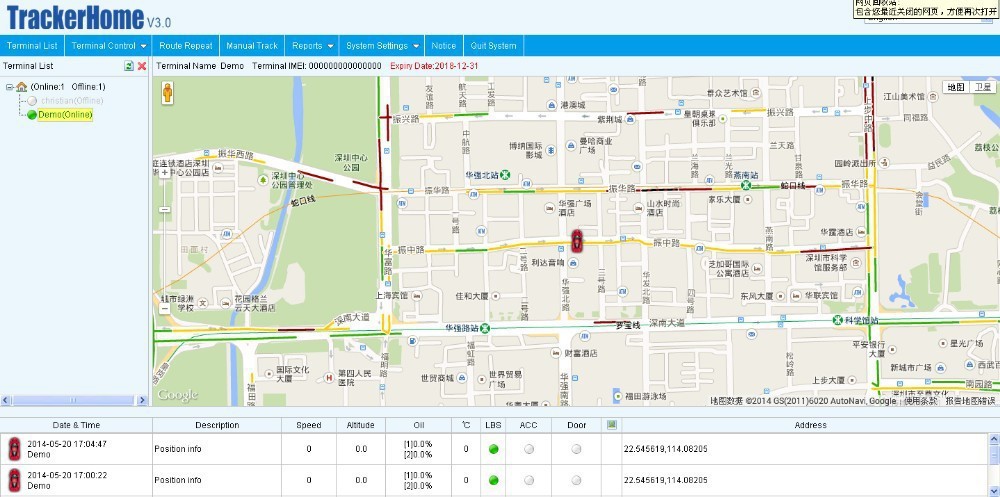
Task: Click Quit System in the menu bar
Action: [494, 46]
